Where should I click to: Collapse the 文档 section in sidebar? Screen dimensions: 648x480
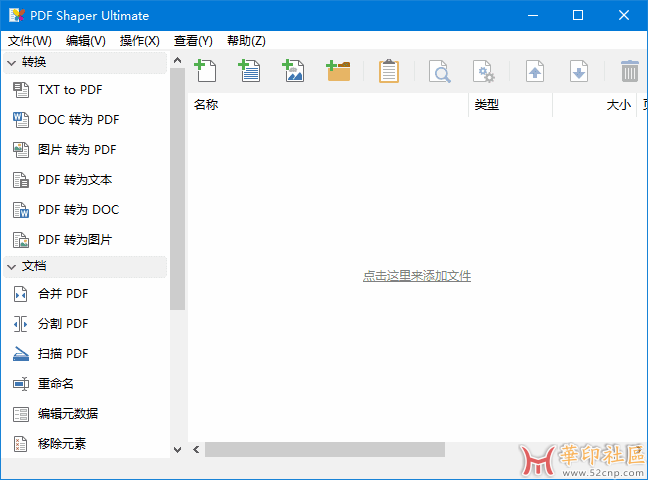[12, 266]
